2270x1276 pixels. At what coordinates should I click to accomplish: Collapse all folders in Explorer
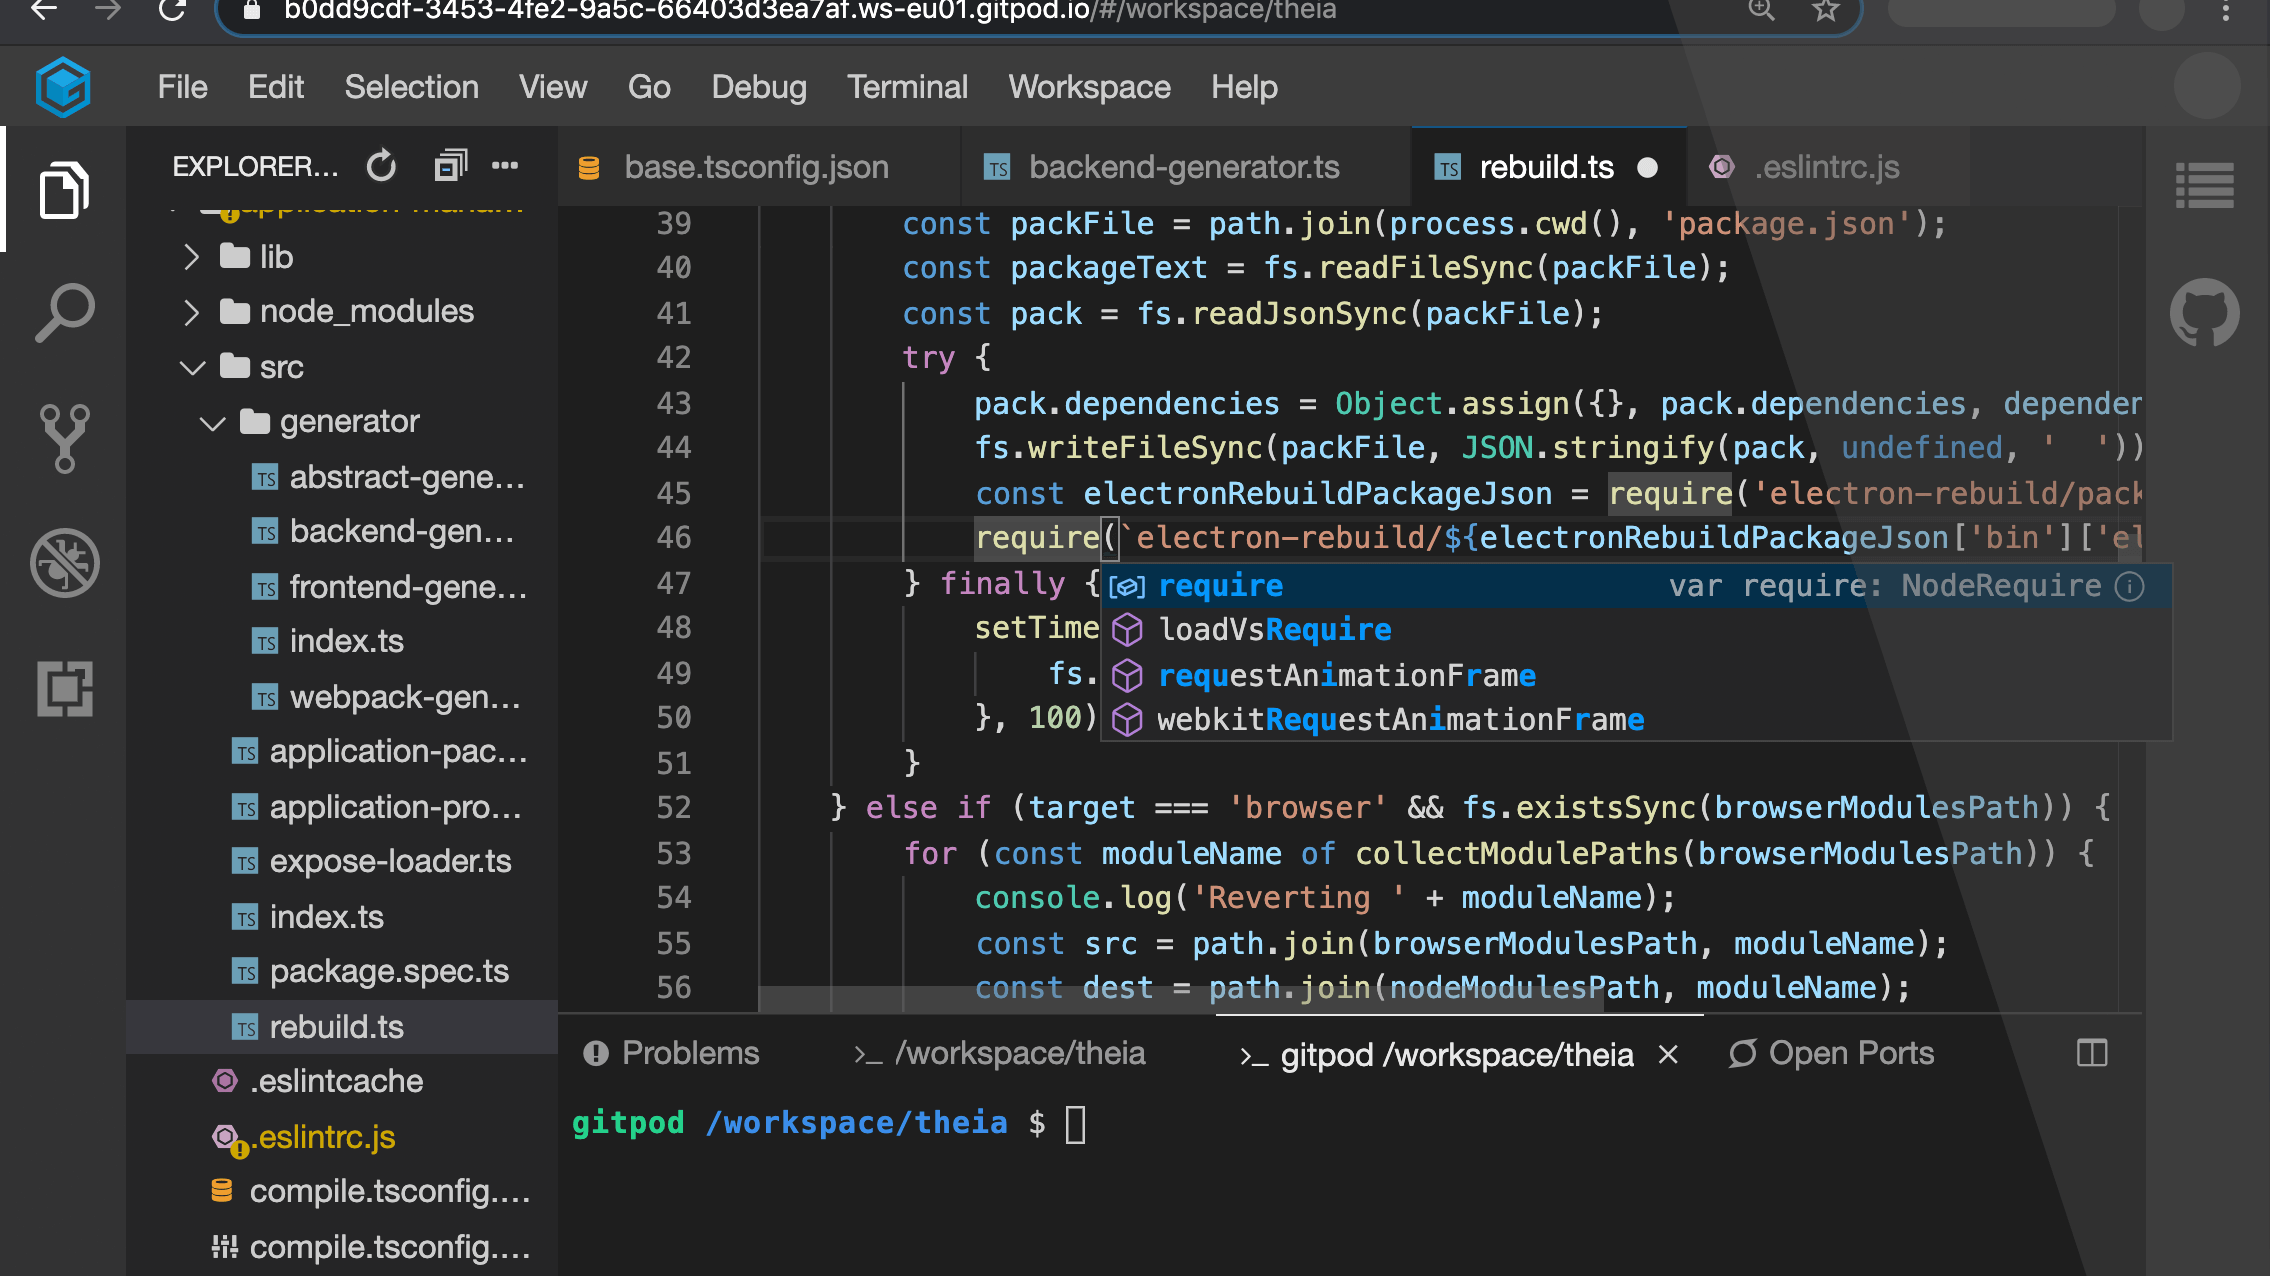pos(449,166)
